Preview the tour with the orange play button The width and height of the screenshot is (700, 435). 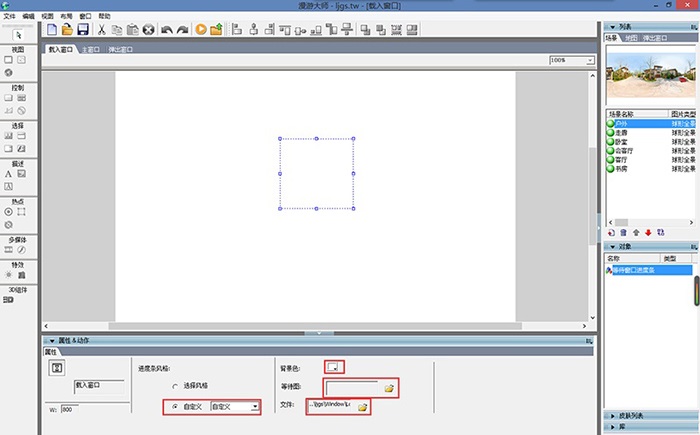point(201,29)
